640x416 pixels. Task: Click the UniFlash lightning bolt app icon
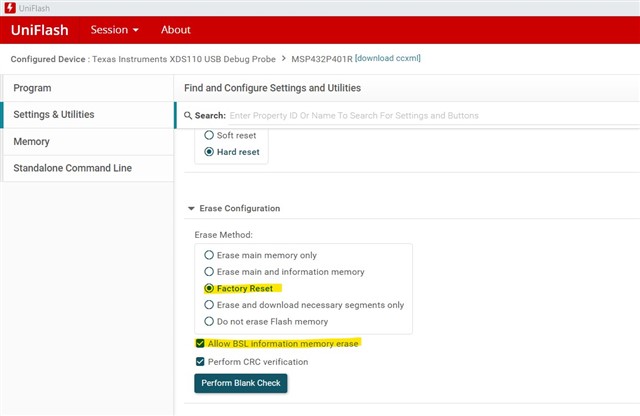[x=10, y=8]
